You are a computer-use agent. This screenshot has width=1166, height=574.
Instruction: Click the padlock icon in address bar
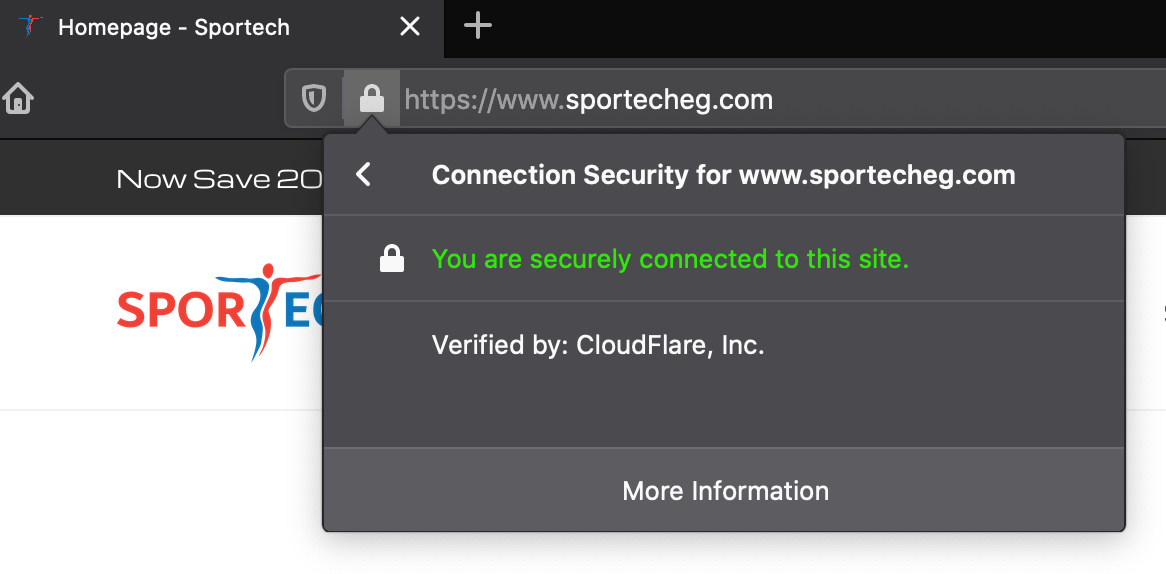[x=372, y=98]
